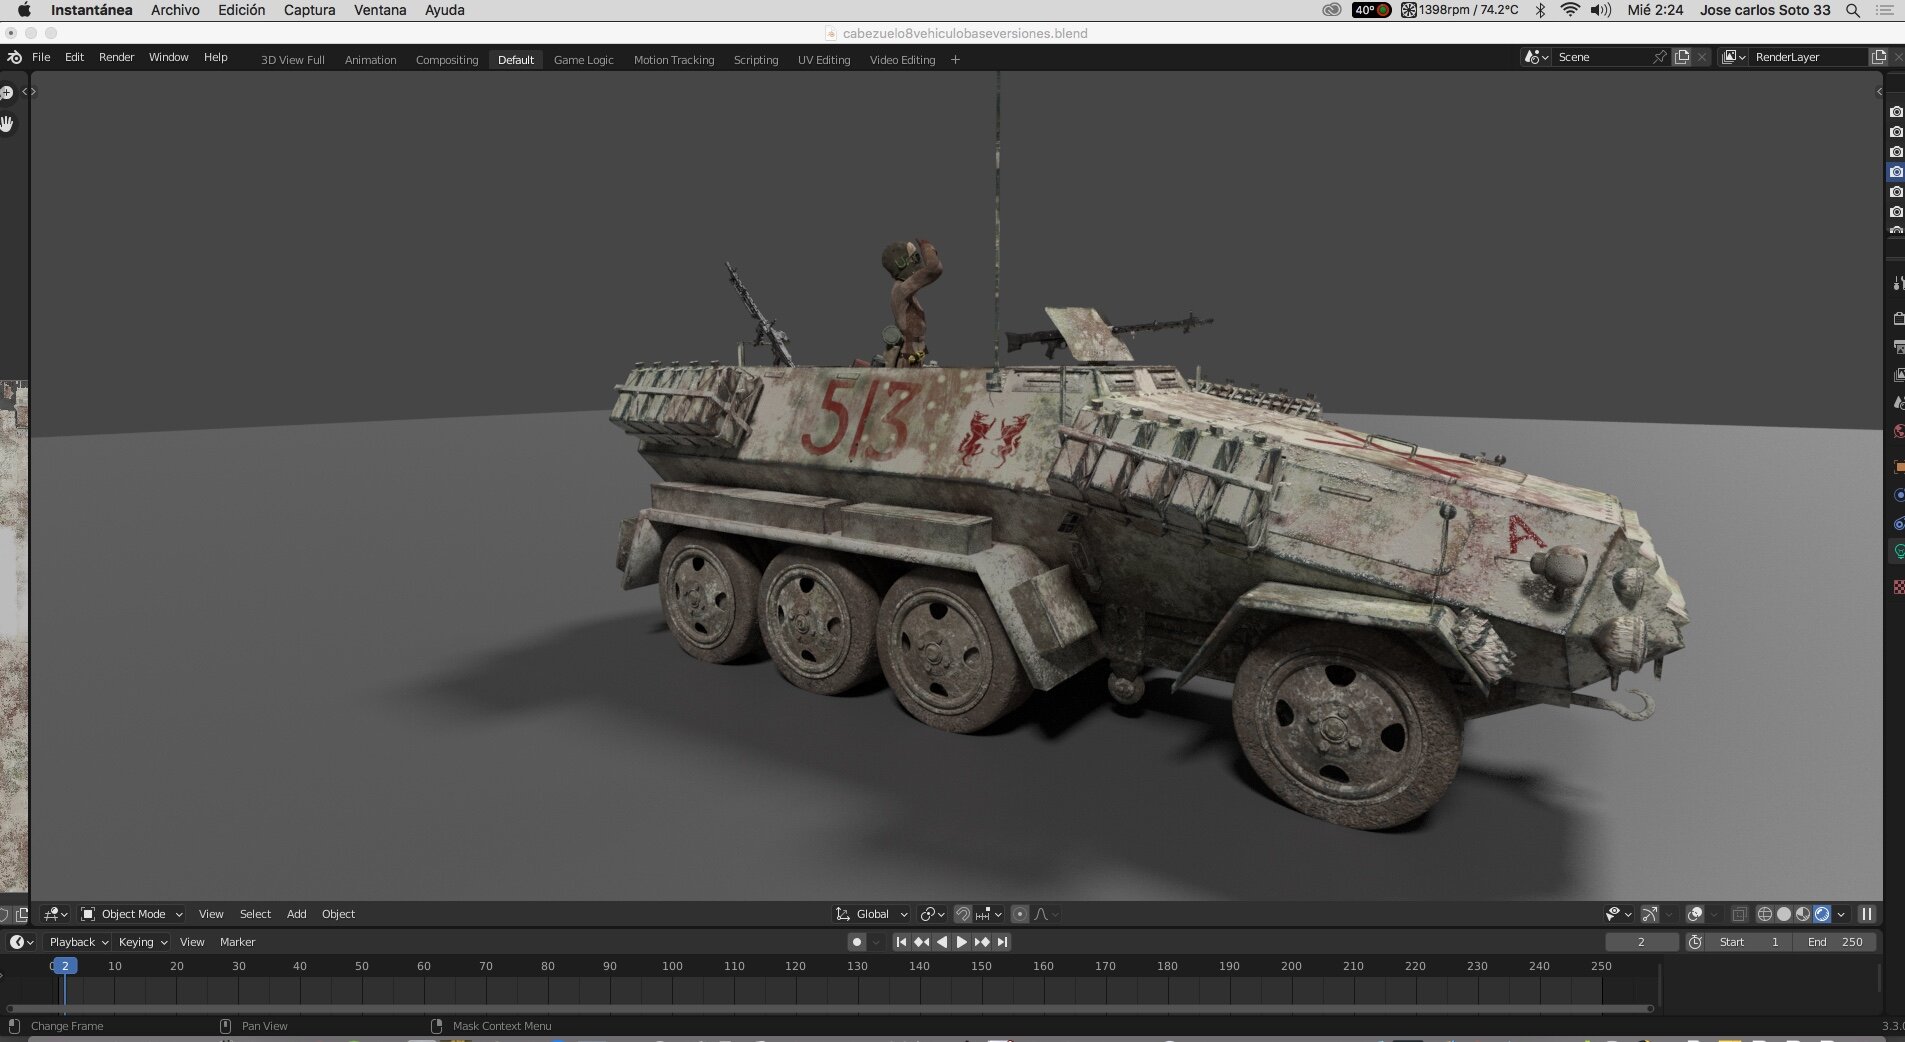This screenshot has width=1905, height=1042.
Task: Open the viewport shading options dropdown
Action: coord(1841,914)
